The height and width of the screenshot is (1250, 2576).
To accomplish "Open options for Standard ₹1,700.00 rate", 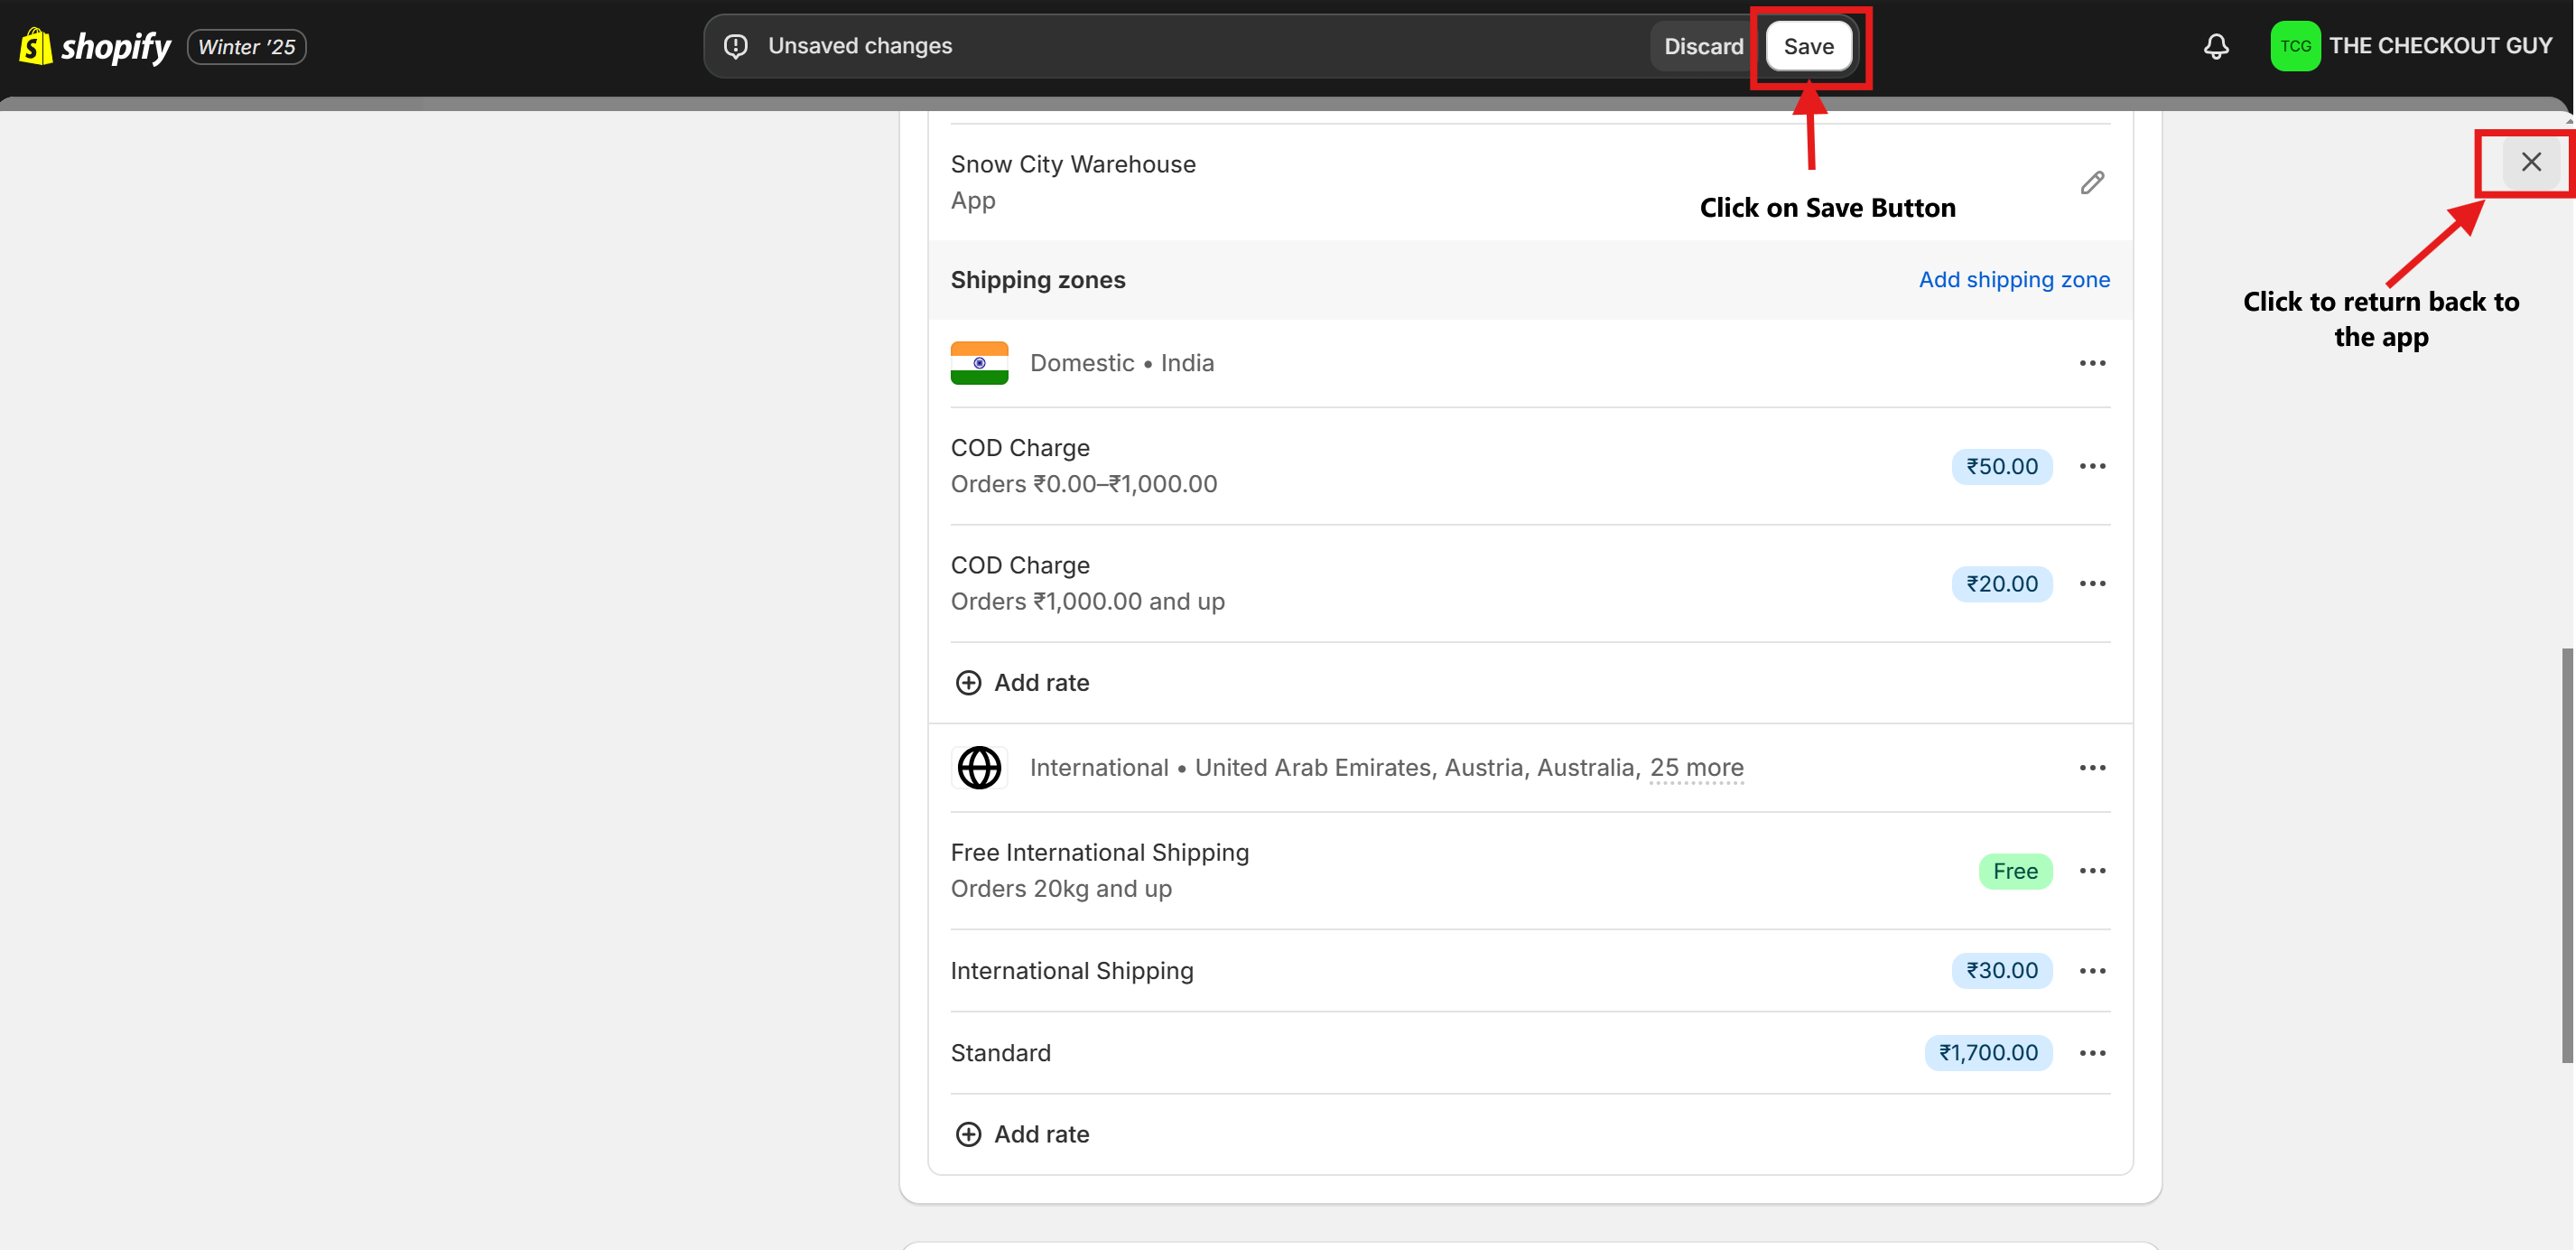I will pyautogui.click(x=2091, y=1053).
